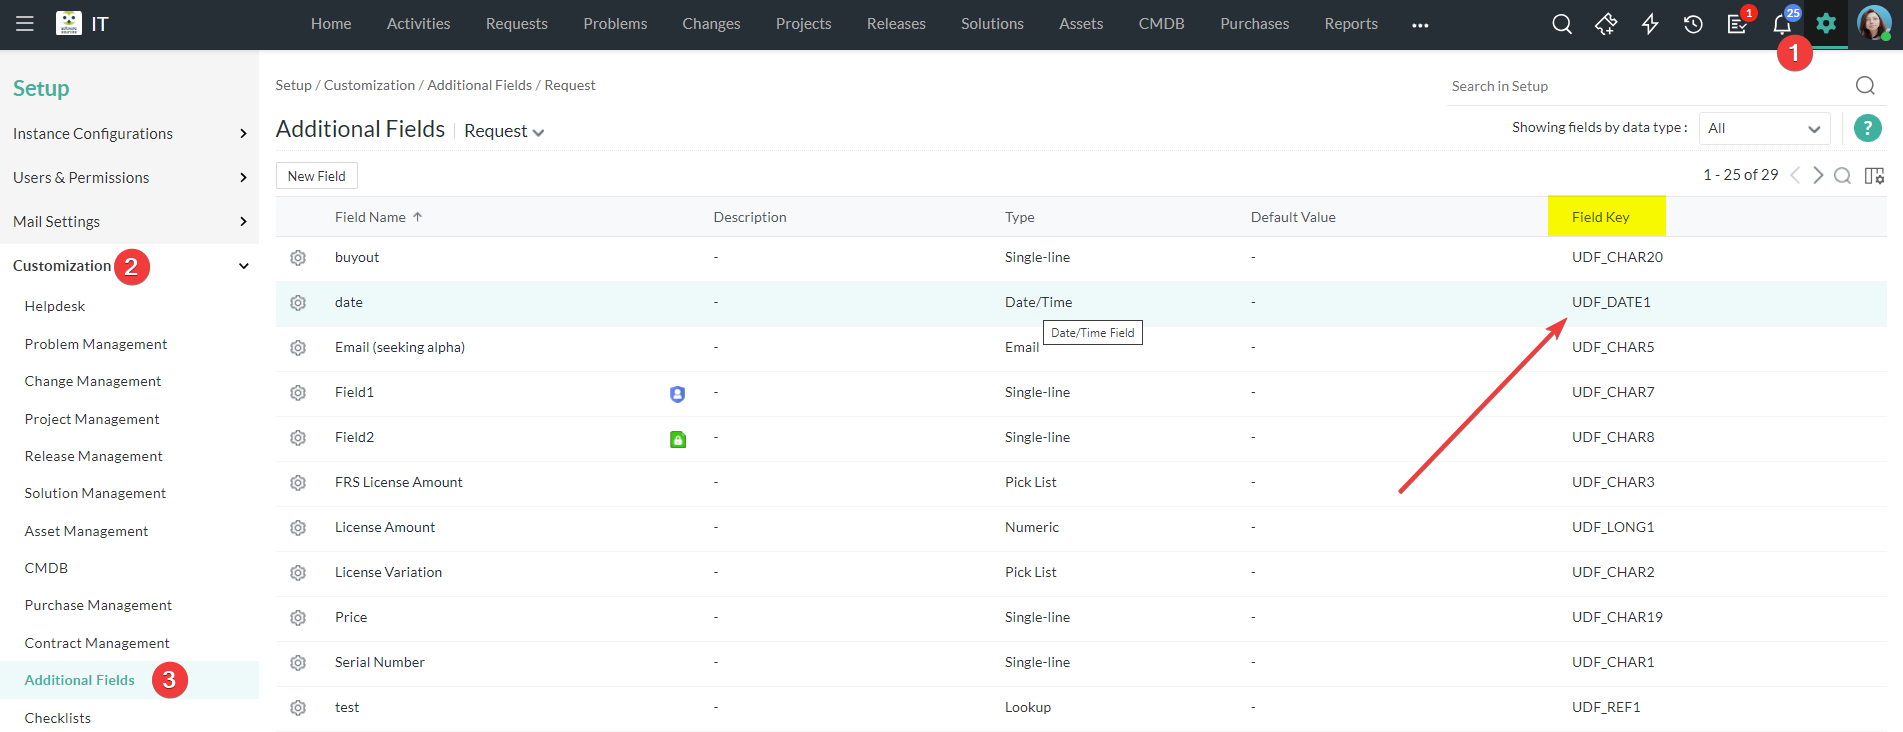Click the table search magnifier icon

1842,176
